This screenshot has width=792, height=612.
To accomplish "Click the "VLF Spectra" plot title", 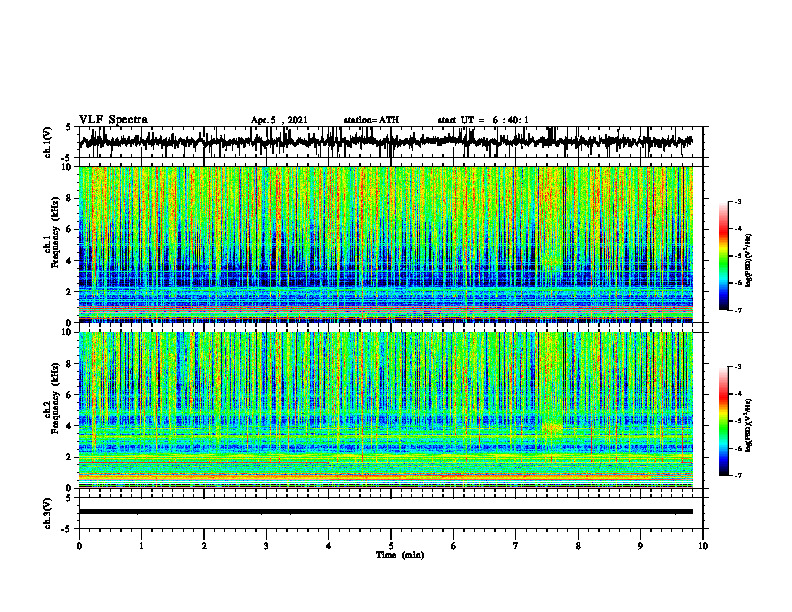I will [x=113, y=120].
